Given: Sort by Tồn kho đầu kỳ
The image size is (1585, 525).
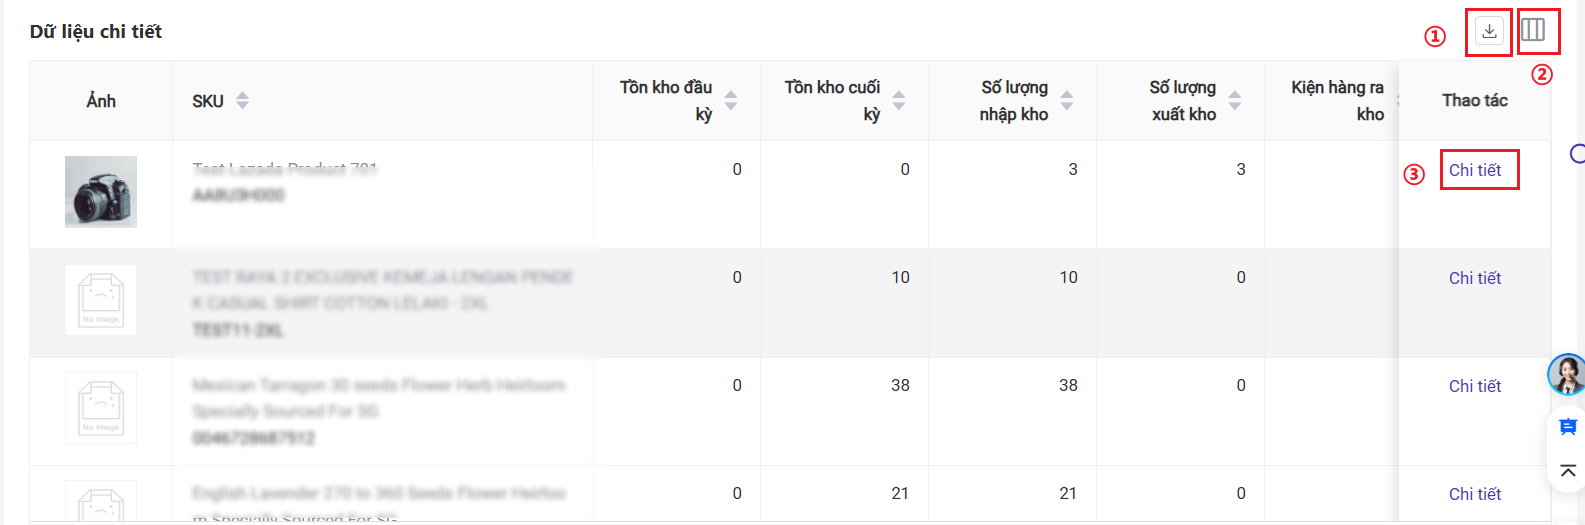Looking at the screenshot, I should (731, 101).
